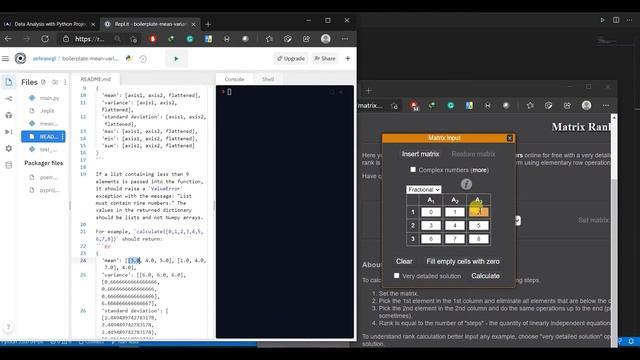Click matrix cell row 2 column A2
The height and width of the screenshot is (360, 640).
455,225
